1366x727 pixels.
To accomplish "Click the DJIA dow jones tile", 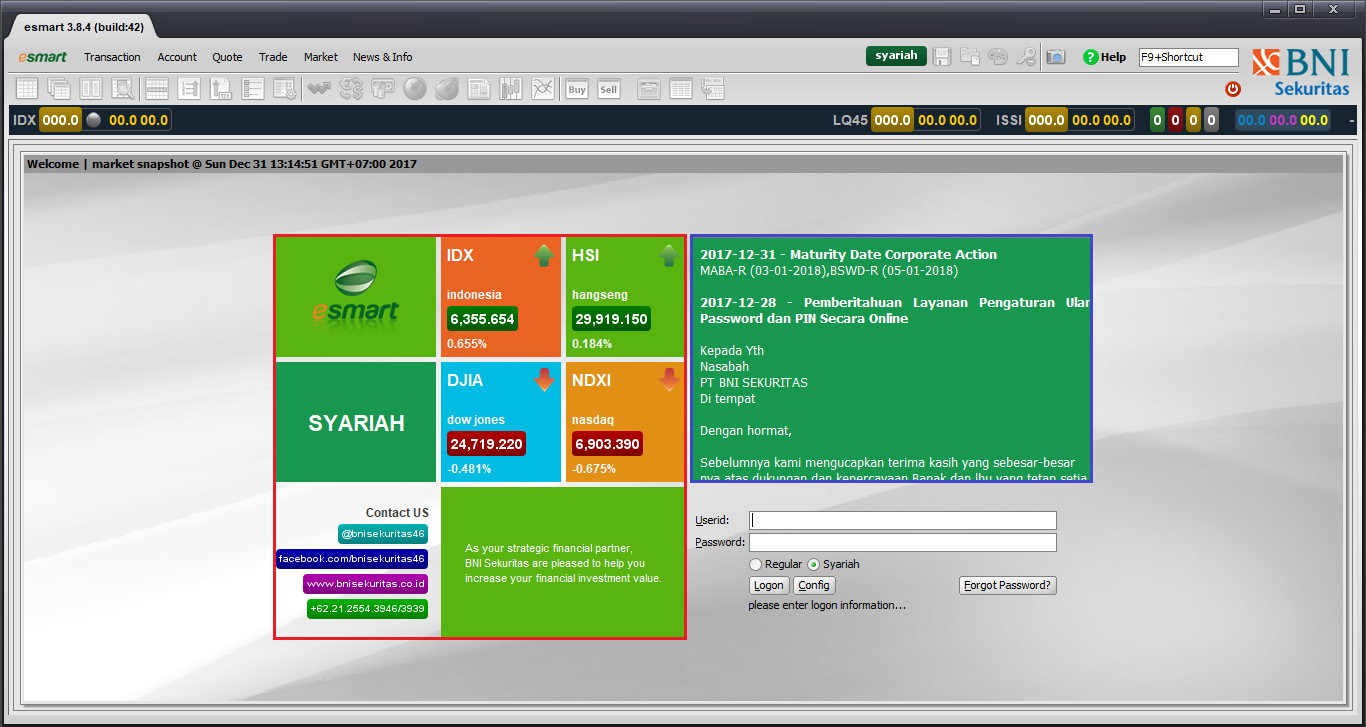I will (x=501, y=422).
